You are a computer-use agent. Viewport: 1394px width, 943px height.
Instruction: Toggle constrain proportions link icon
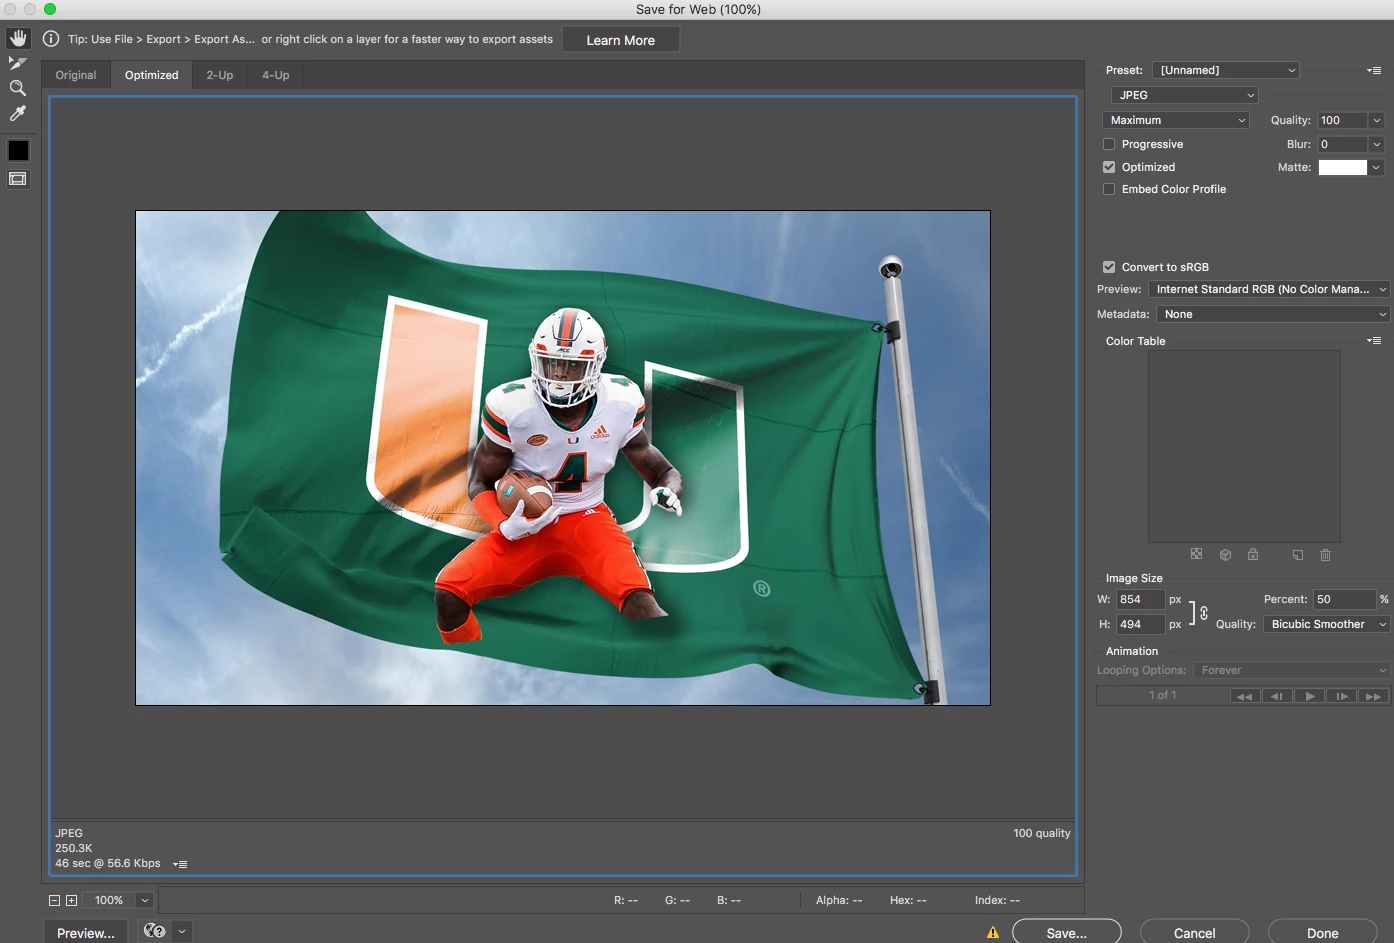click(x=1204, y=612)
